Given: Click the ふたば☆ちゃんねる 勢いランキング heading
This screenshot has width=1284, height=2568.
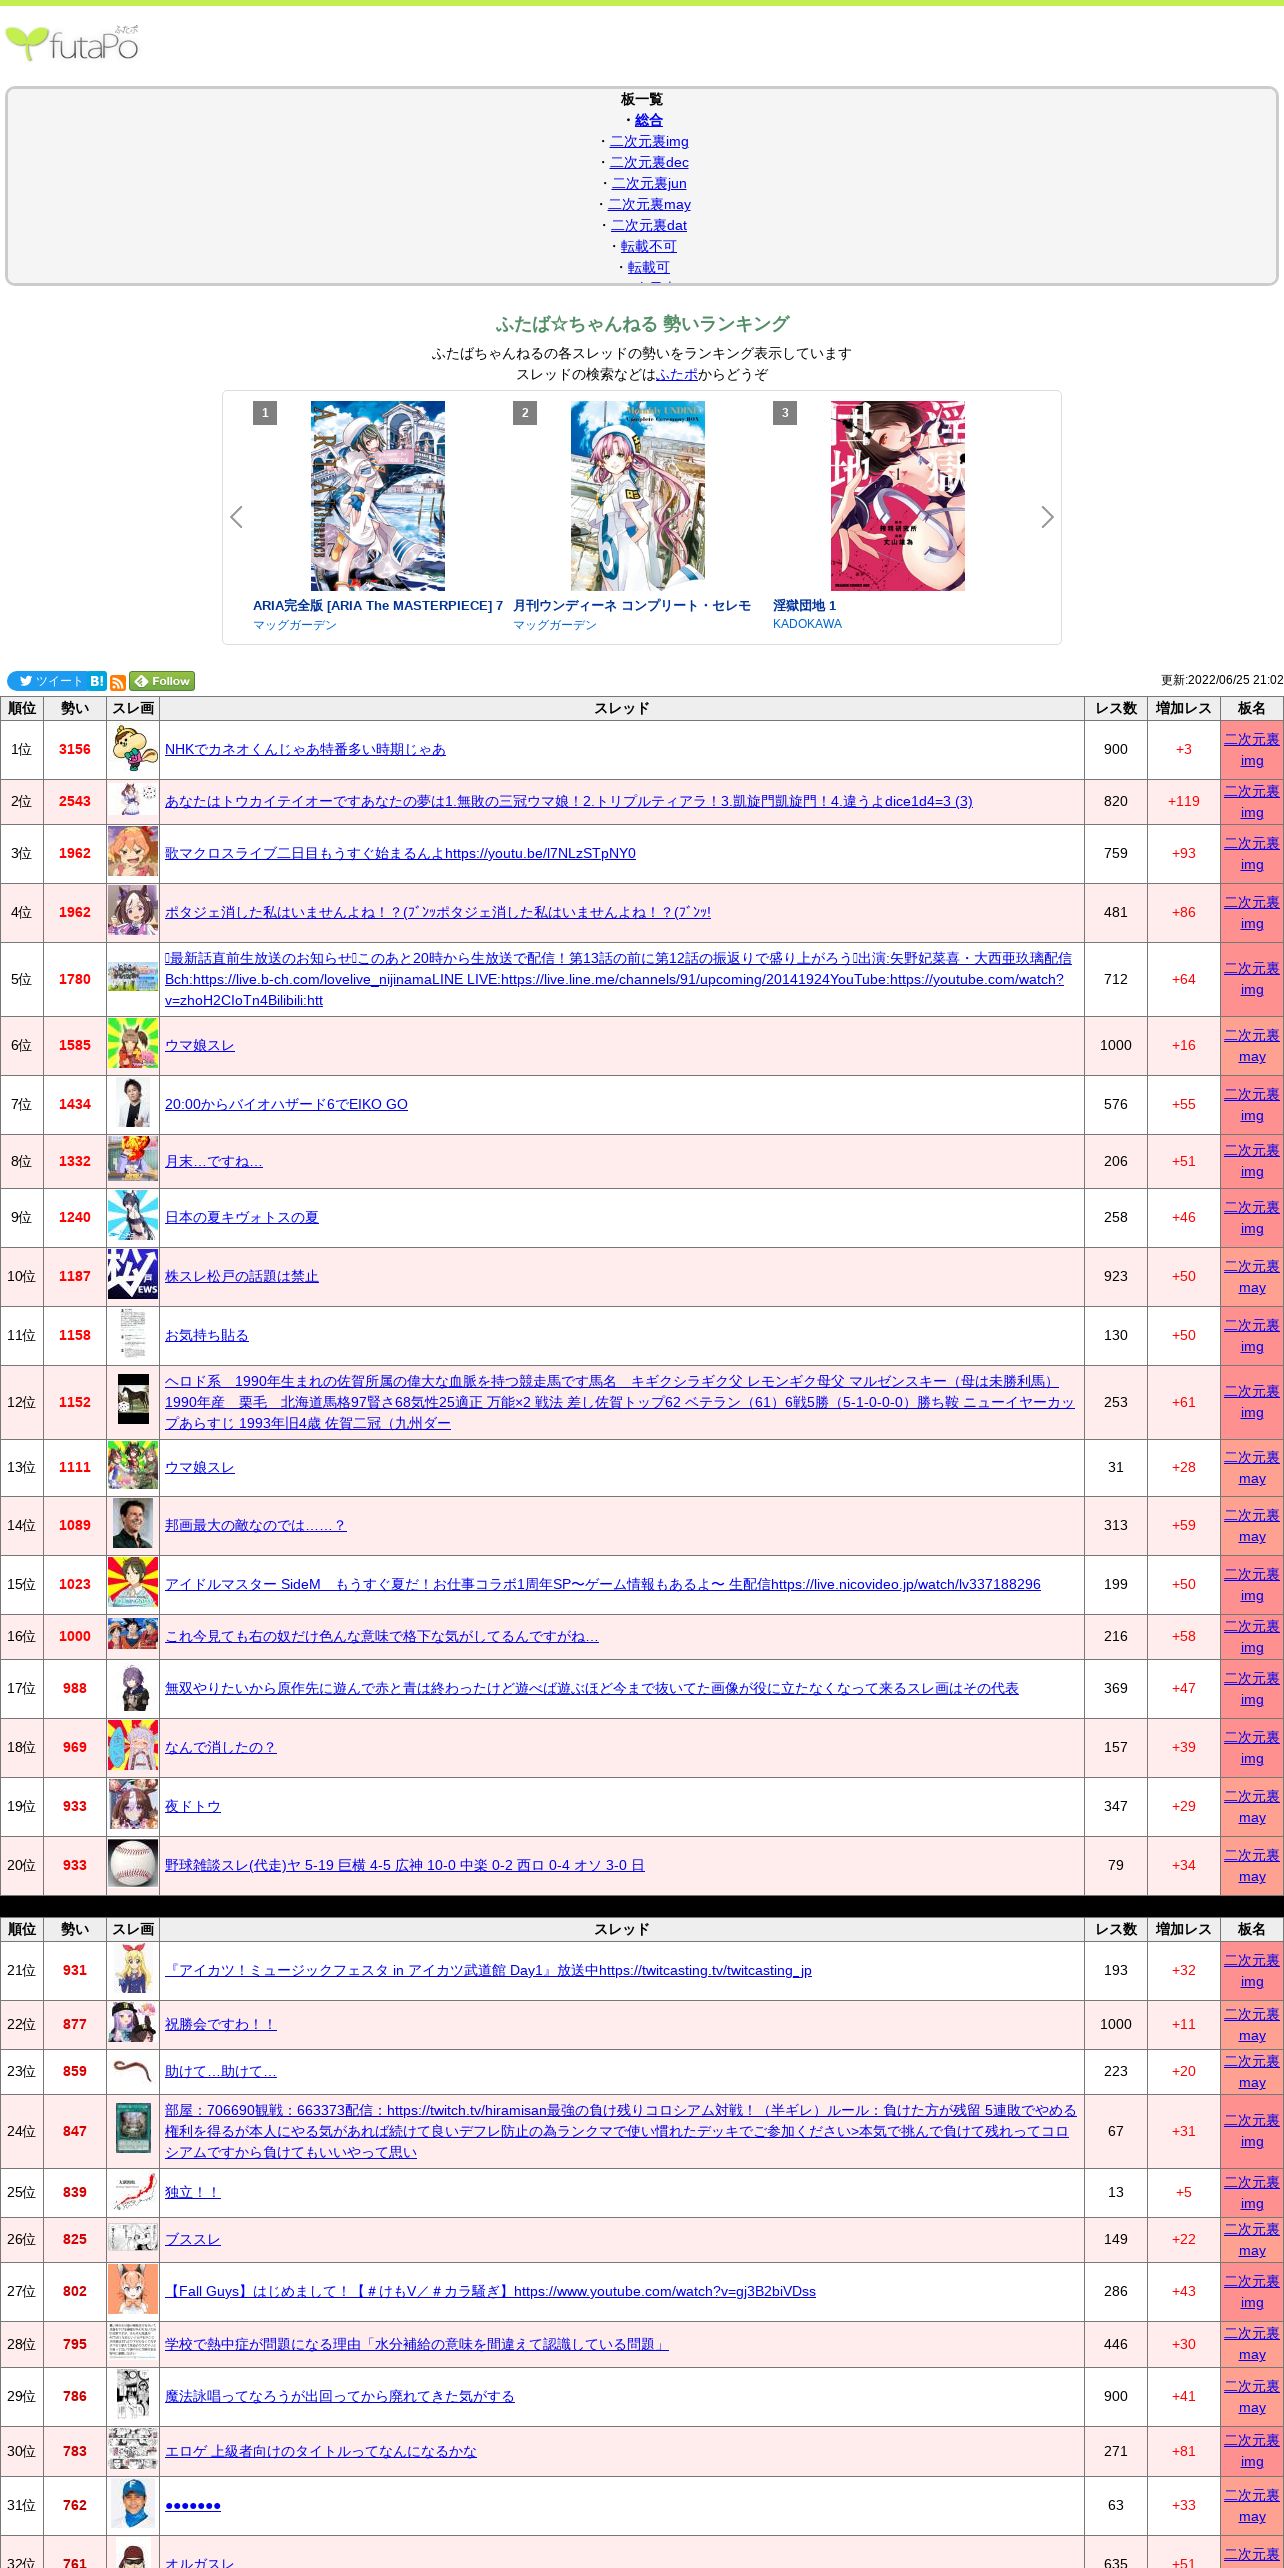Looking at the screenshot, I should (642, 324).
